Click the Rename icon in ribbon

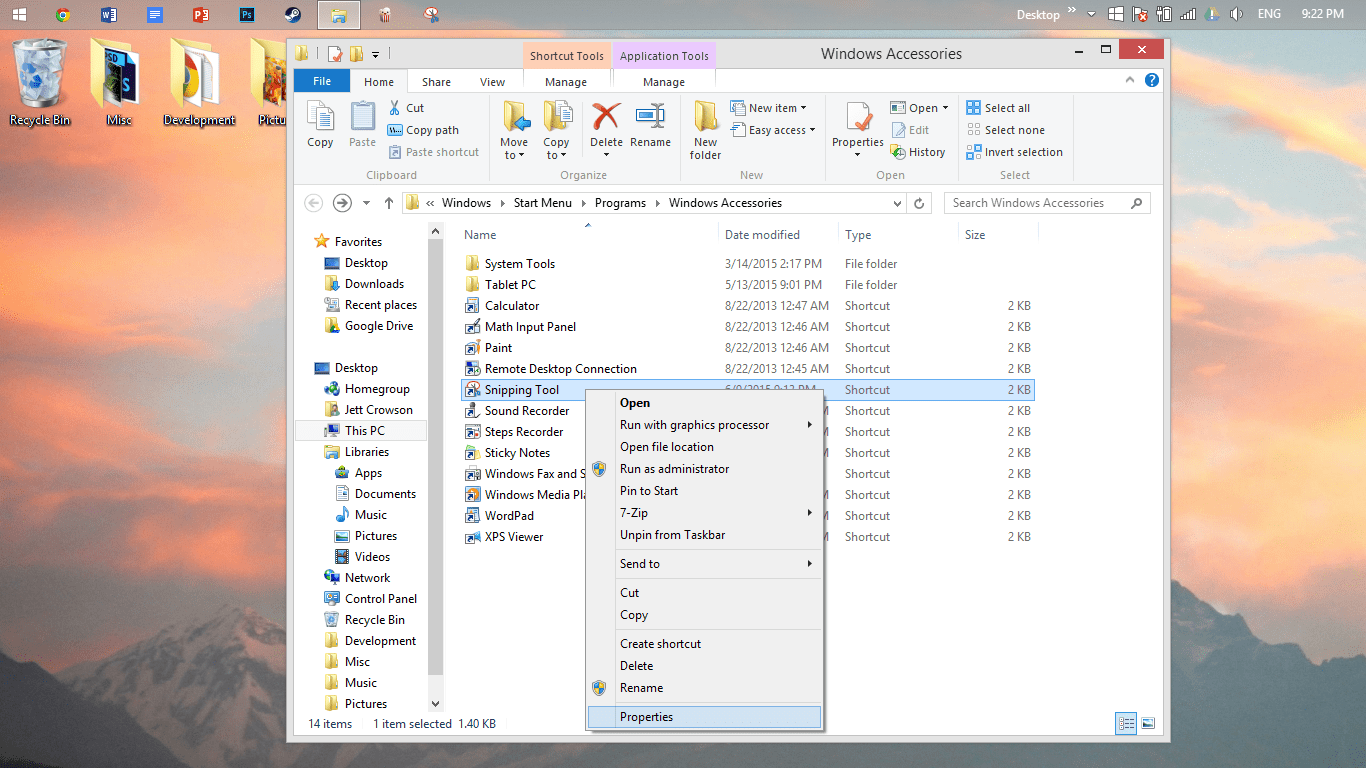point(650,118)
